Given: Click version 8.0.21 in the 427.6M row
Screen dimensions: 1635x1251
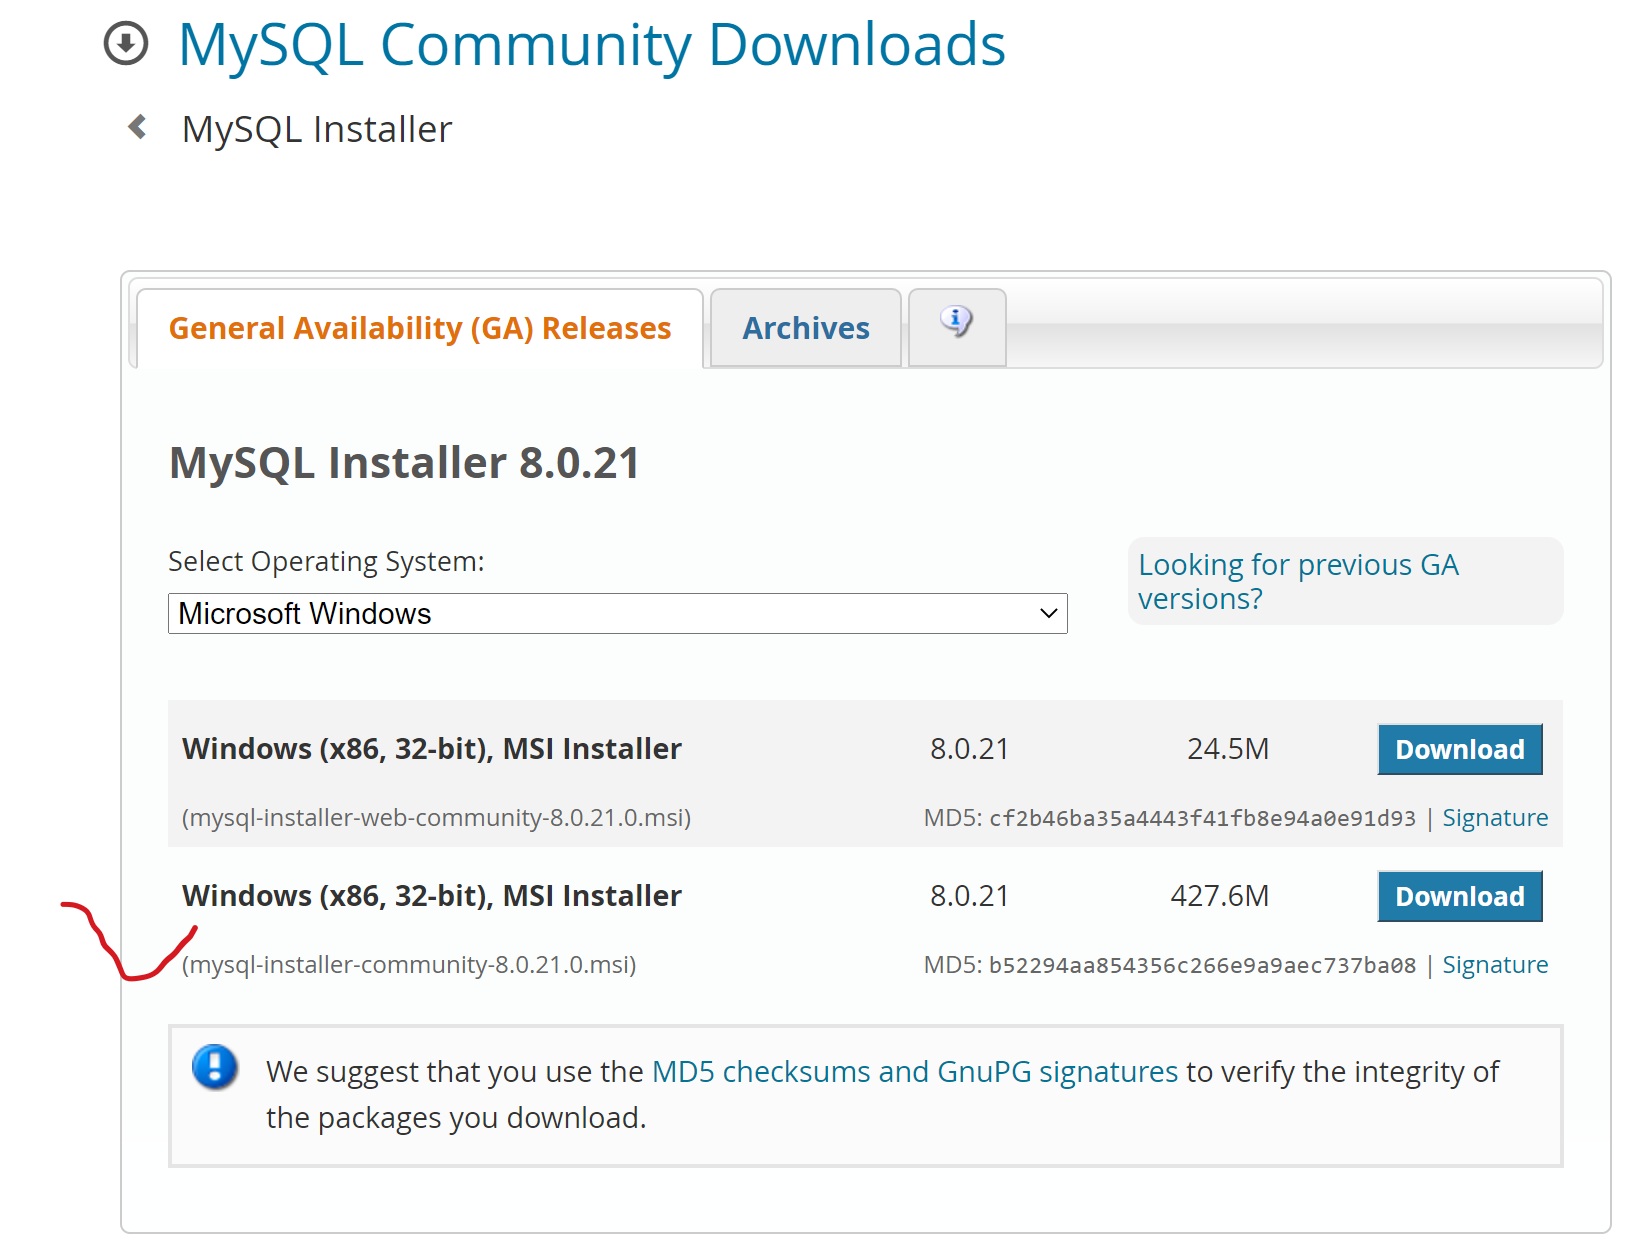Looking at the screenshot, I should point(970,896).
